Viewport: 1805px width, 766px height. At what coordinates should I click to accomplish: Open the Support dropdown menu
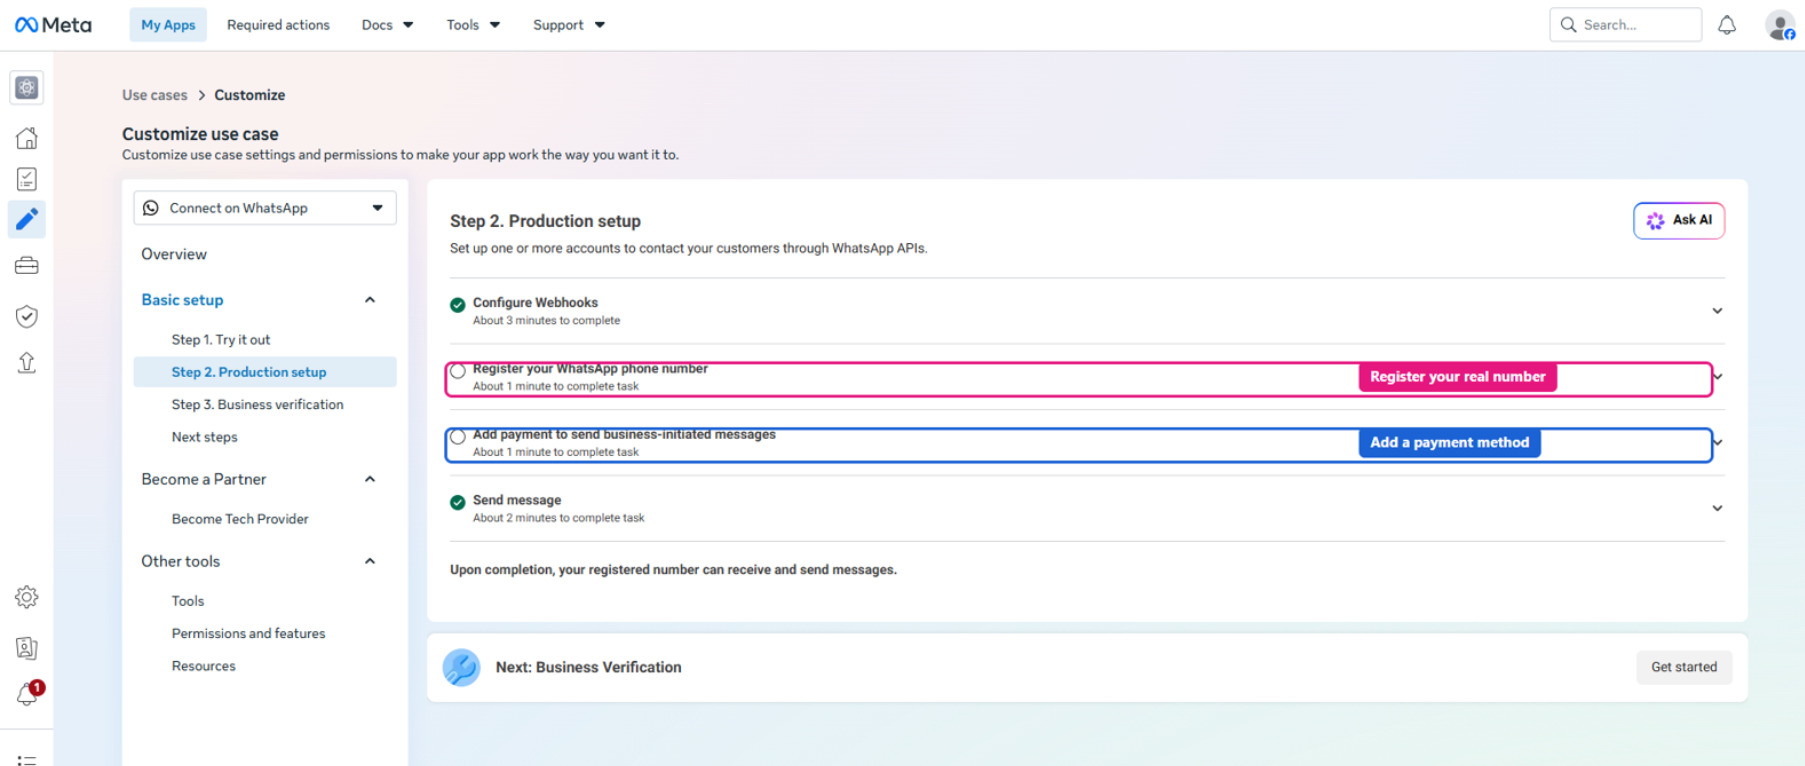coord(569,25)
